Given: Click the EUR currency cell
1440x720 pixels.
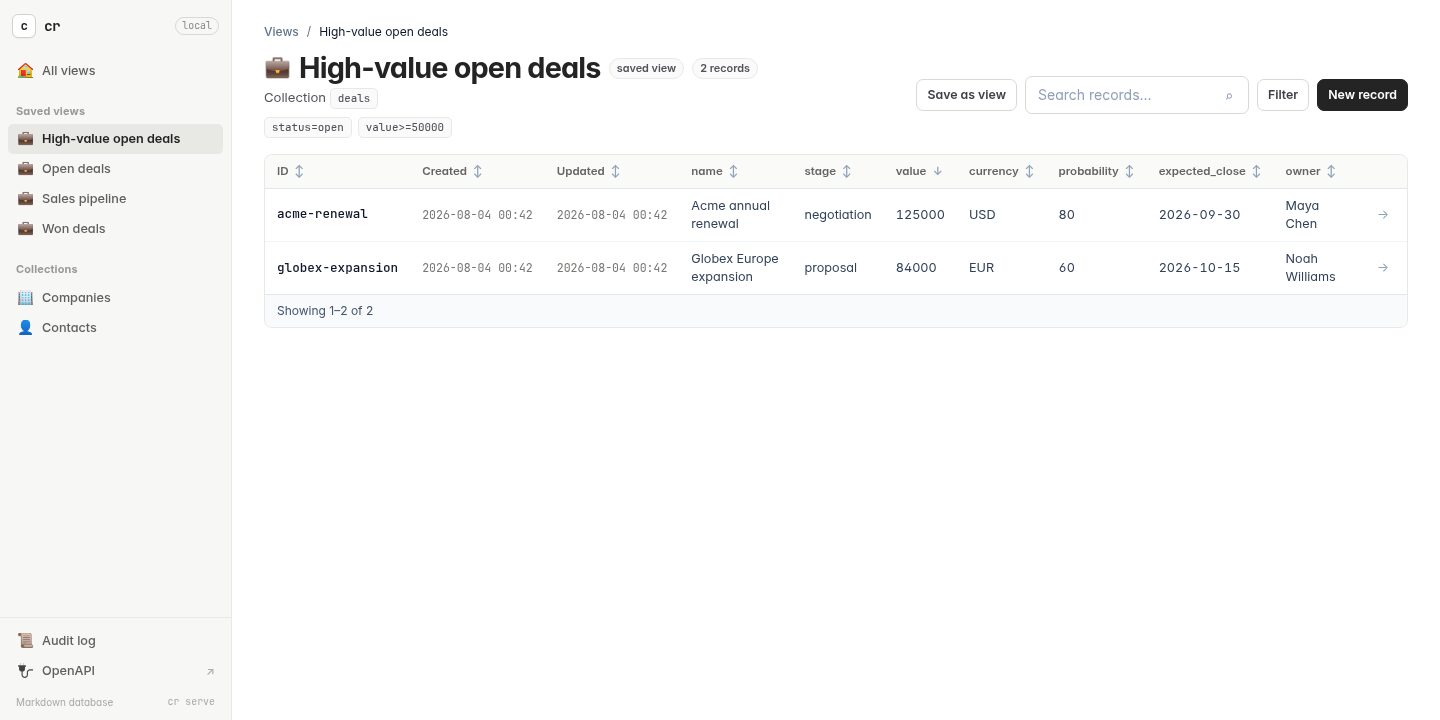Looking at the screenshot, I should [x=981, y=268].
